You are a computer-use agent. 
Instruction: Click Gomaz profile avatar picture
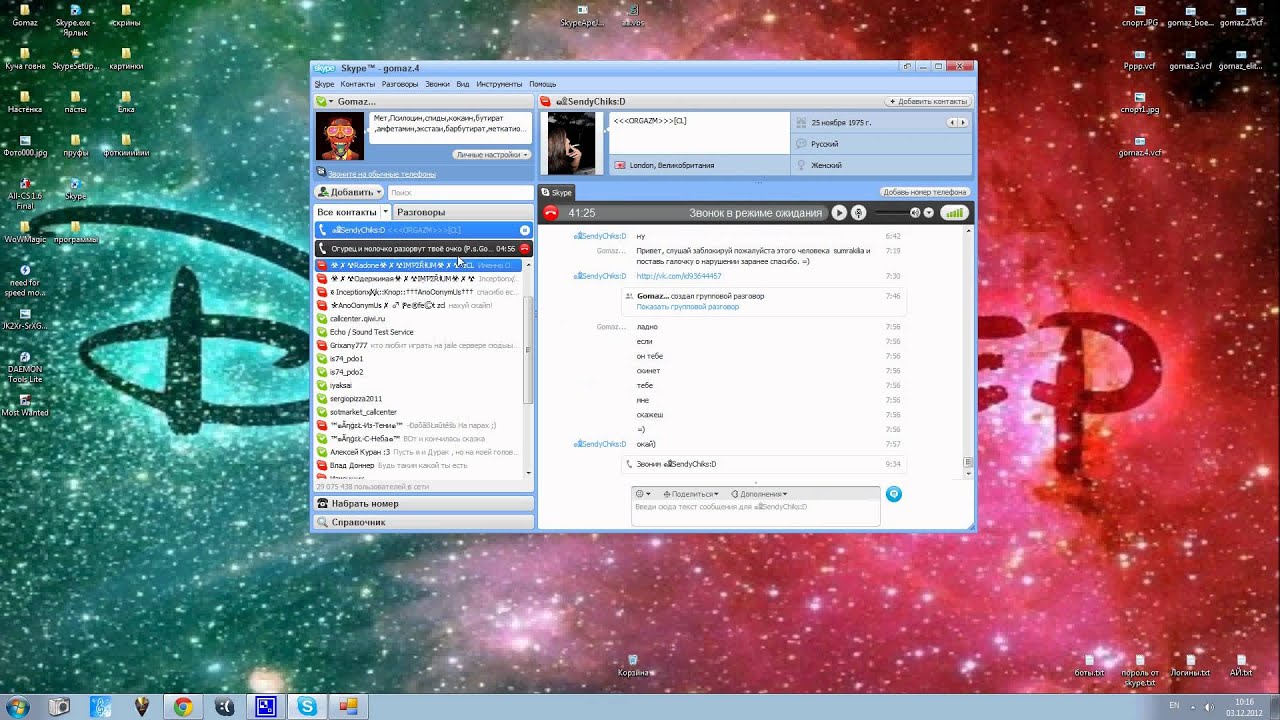(x=340, y=136)
